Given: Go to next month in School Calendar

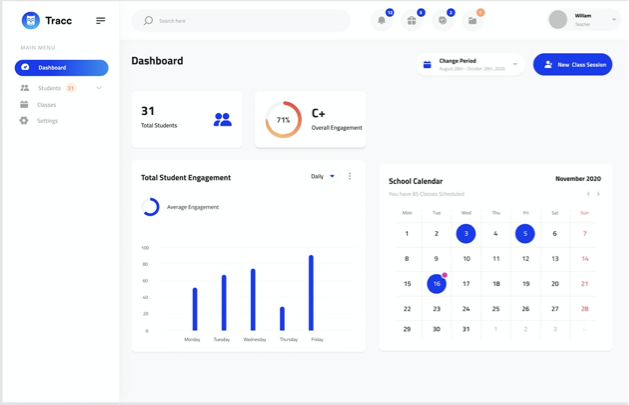Looking at the screenshot, I should click(x=598, y=194).
